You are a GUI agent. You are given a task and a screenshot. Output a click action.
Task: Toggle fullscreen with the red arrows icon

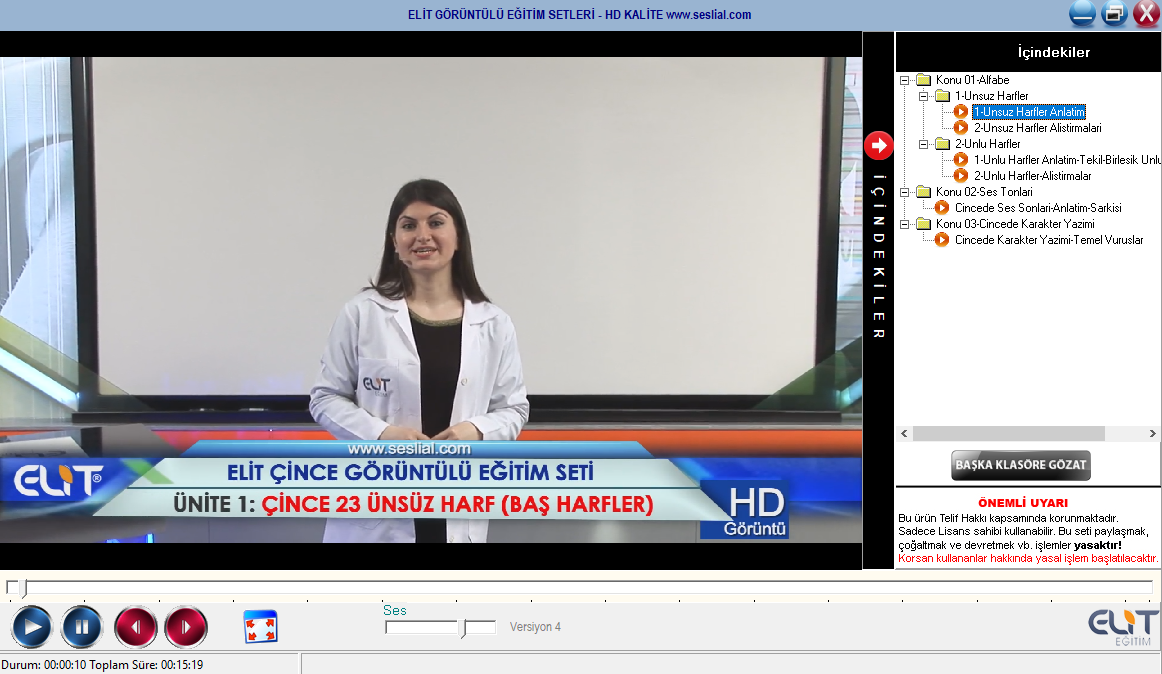coord(260,627)
